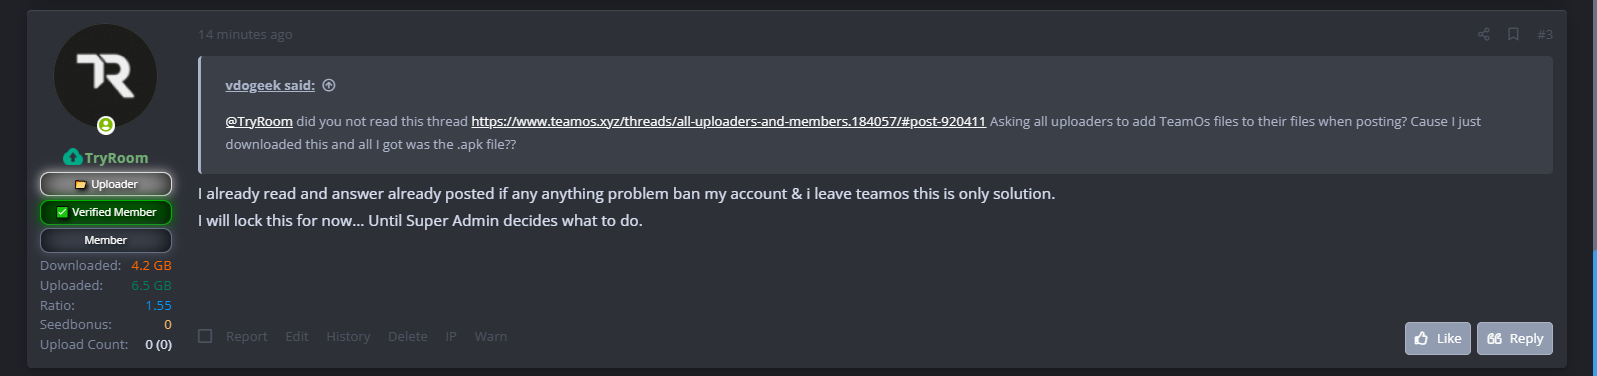Click the Uploader badge
Image resolution: width=1597 pixels, height=376 pixels.
point(106,184)
